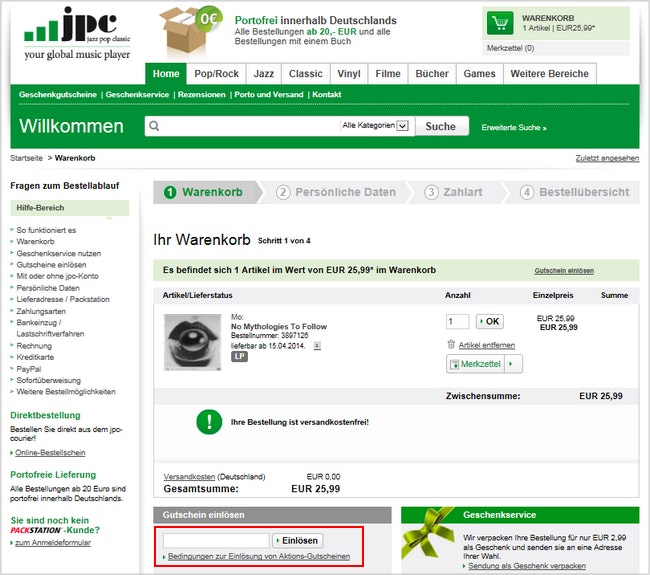Click the OK quantity button
The image size is (650, 575).
click(x=490, y=321)
